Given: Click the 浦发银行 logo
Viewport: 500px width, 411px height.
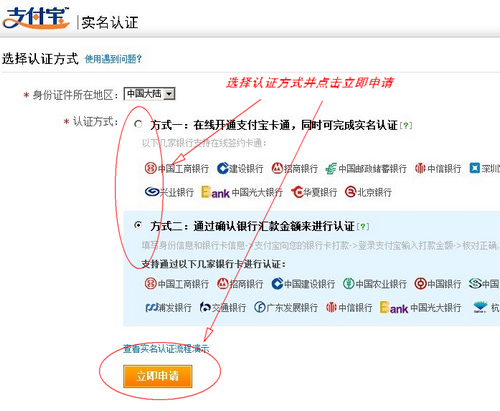Looking at the screenshot, I should [x=152, y=307].
